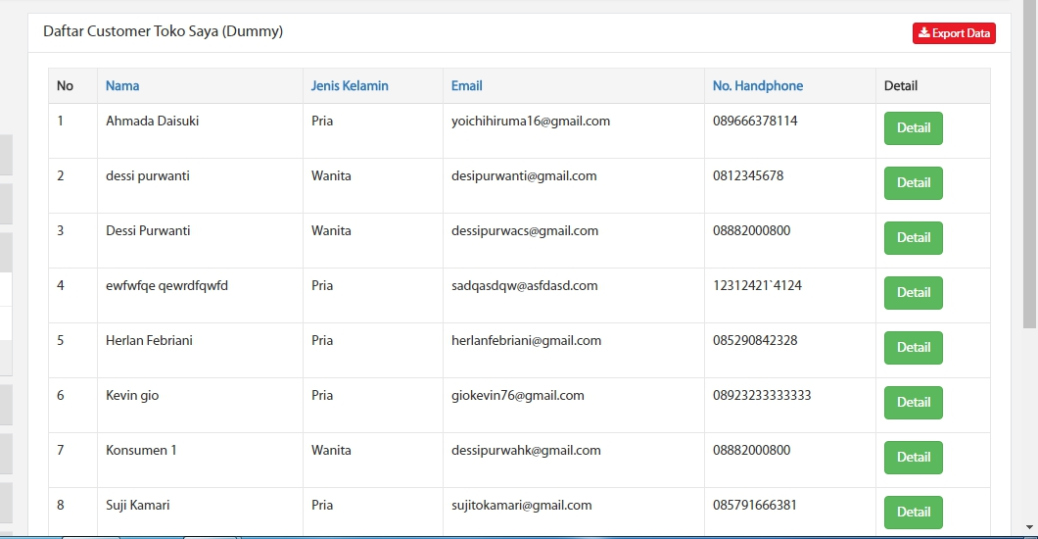View Detail for Suji Kamari
Viewport: 1038px width, 539px height.
point(913,512)
